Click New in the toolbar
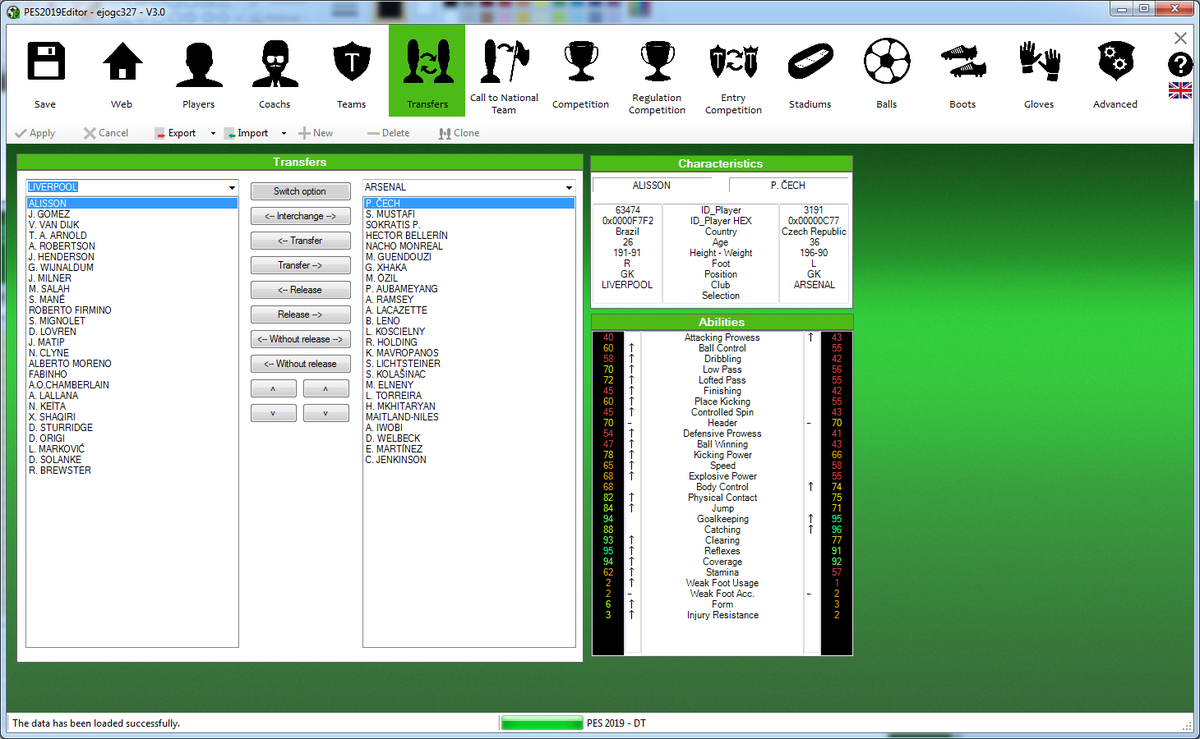1200x739 pixels. pos(316,133)
